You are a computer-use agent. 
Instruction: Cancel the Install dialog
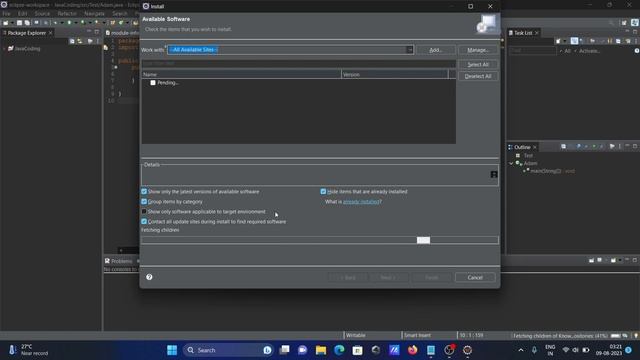point(475,278)
